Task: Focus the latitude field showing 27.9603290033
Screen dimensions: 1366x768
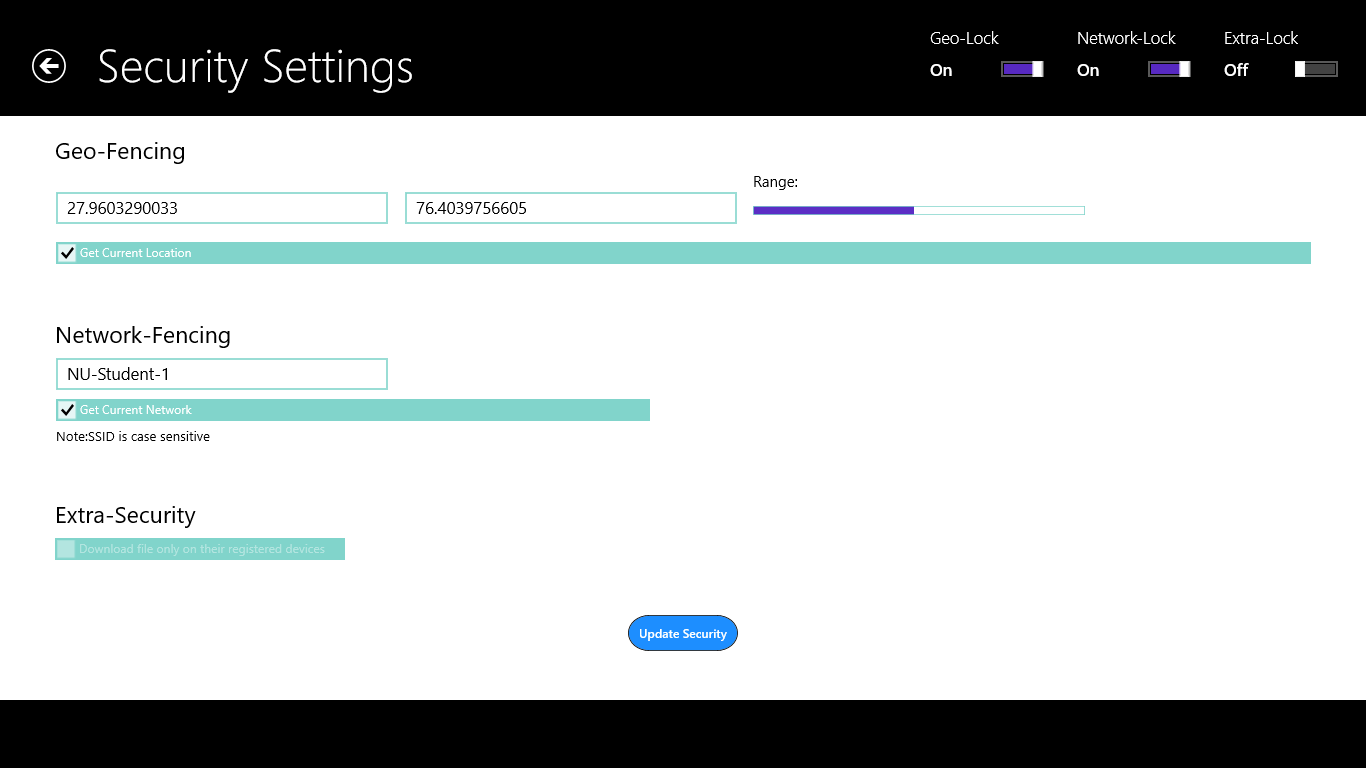Action: (222, 208)
